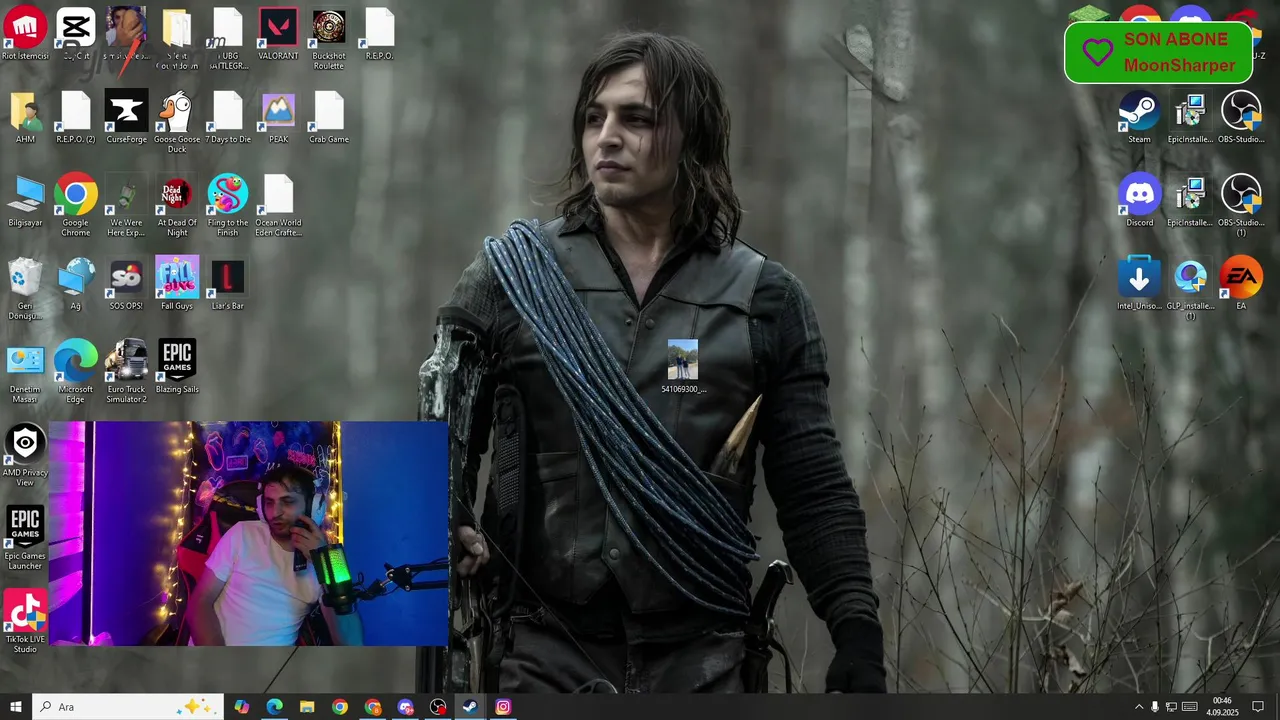This screenshot has height=720, width=1280.
Task: Select the Buckshot Roulette shortcut
Action: click(x=329, y=28)
